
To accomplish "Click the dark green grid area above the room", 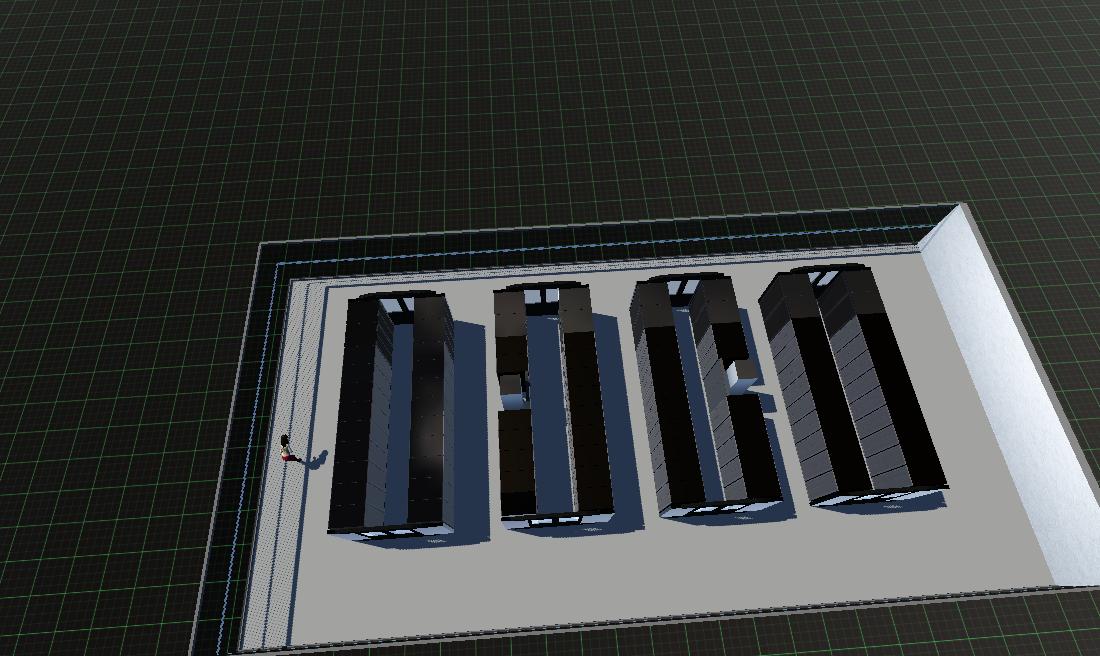I will coord(500,100).
